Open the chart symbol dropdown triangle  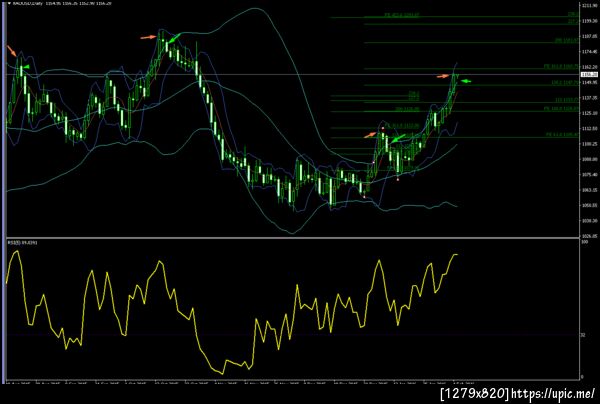[x=9, y=3]
